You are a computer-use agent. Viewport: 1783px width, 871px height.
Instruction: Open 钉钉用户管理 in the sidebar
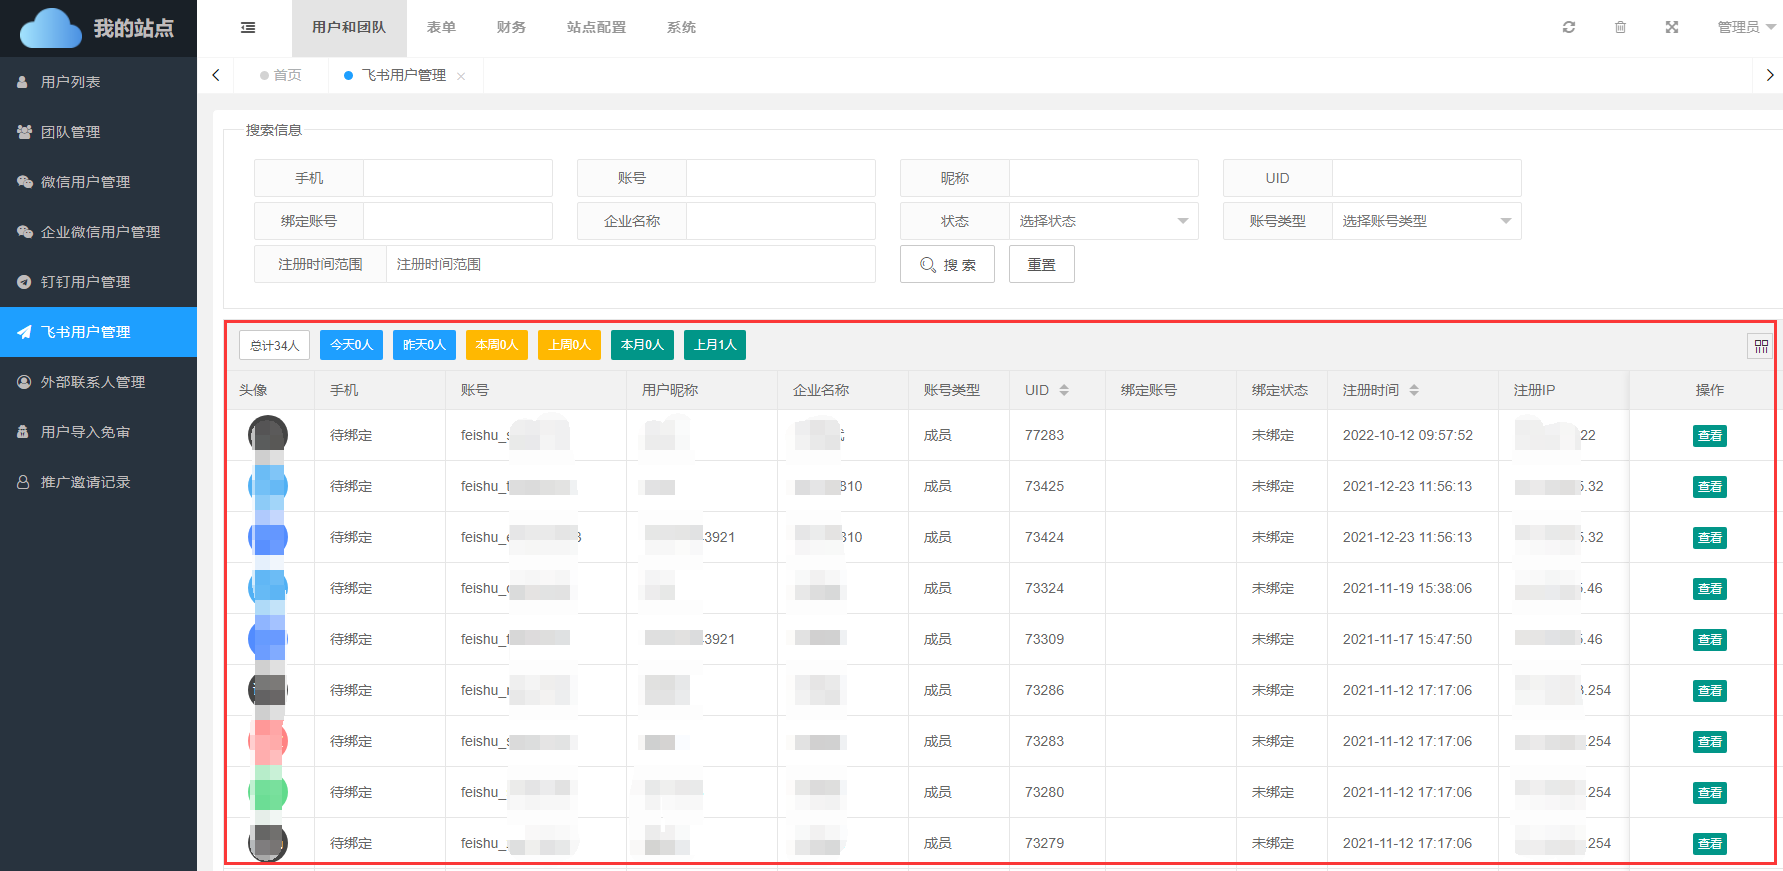point(86,282)
